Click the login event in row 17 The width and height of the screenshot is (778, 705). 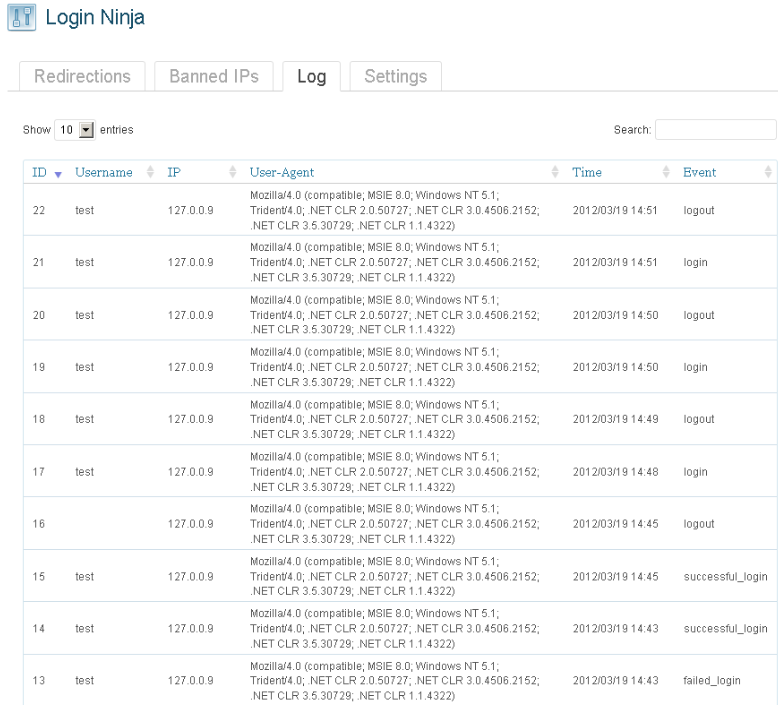tap(695, 472)
